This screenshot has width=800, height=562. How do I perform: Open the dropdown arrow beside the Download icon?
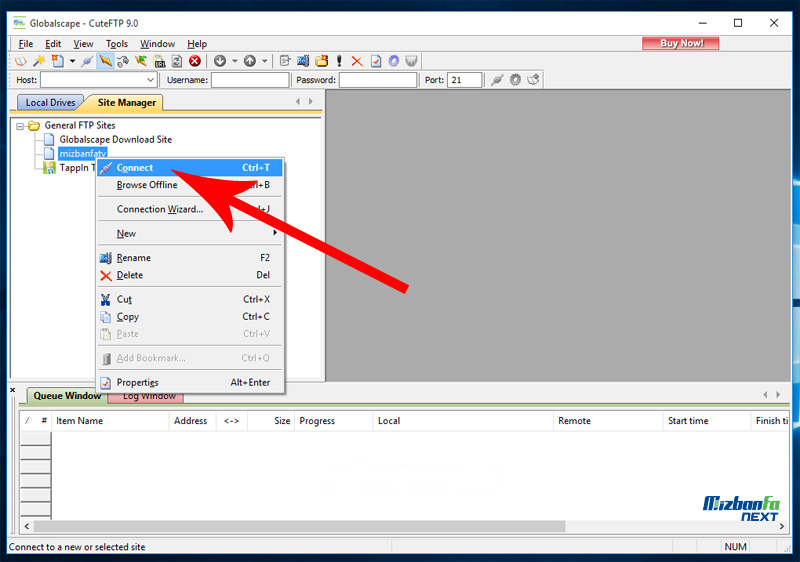click(x=234, y=61)
